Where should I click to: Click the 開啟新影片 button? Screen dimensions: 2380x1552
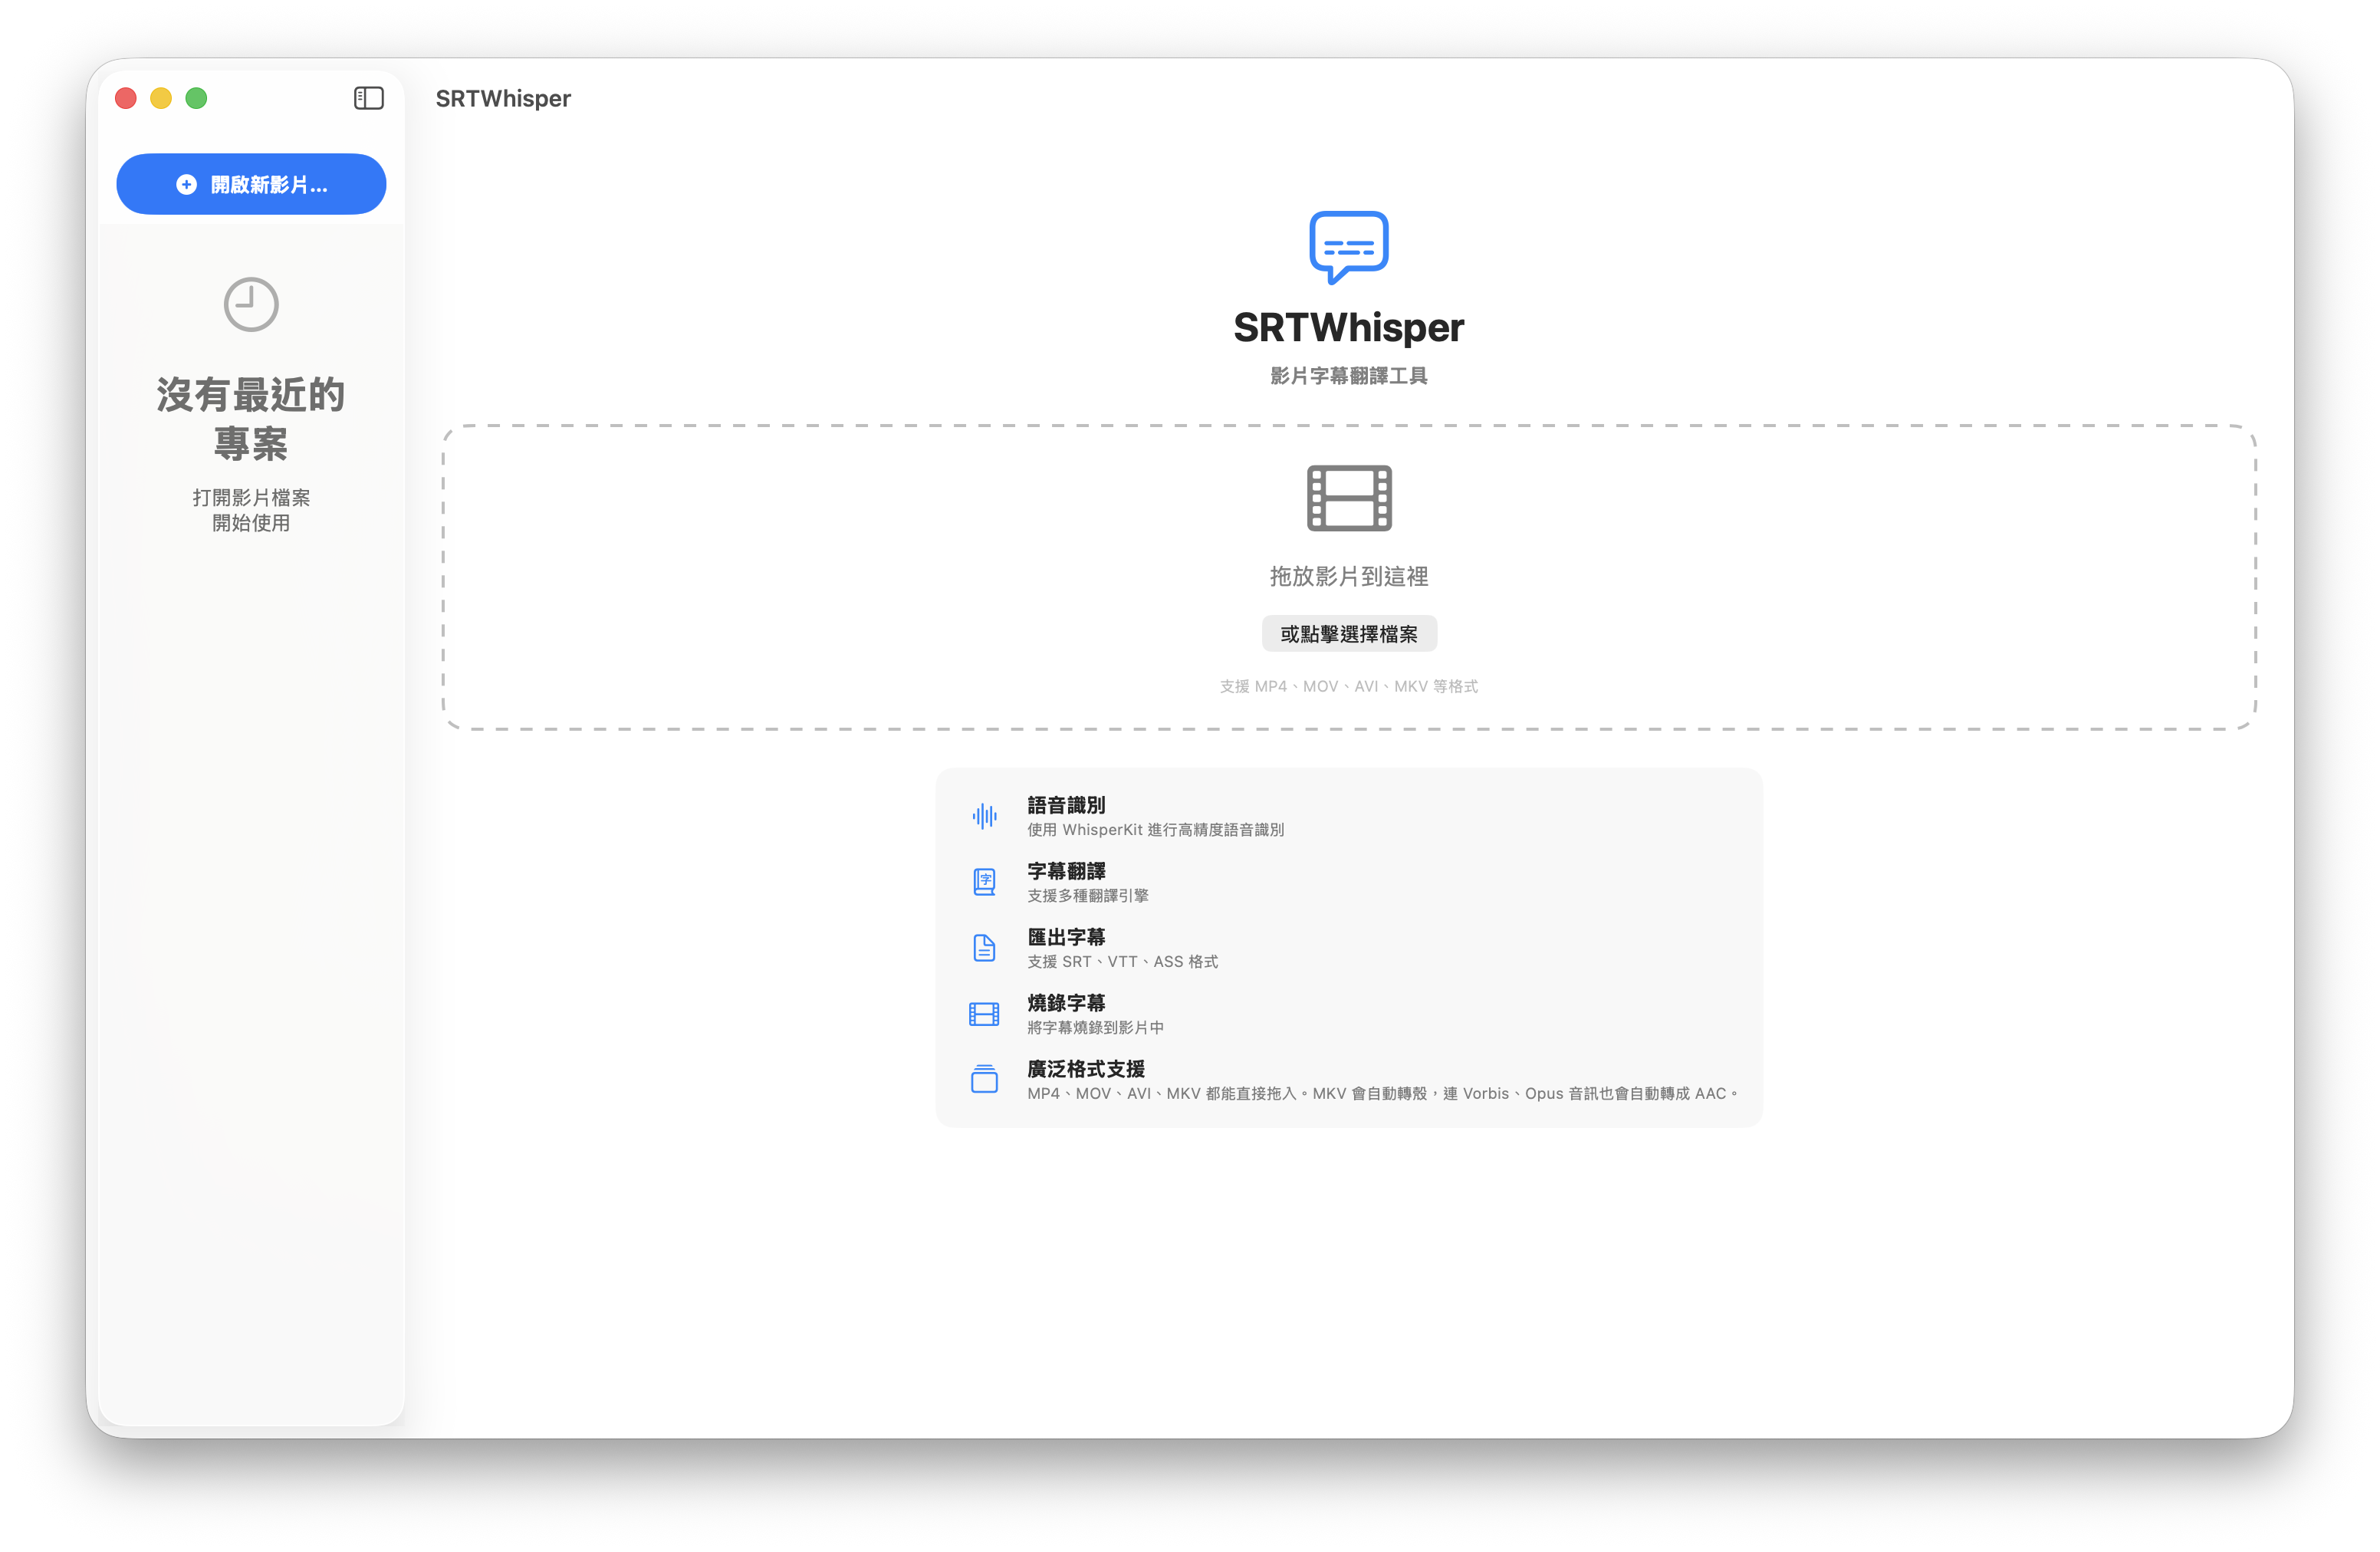click(x=251, y=184)
